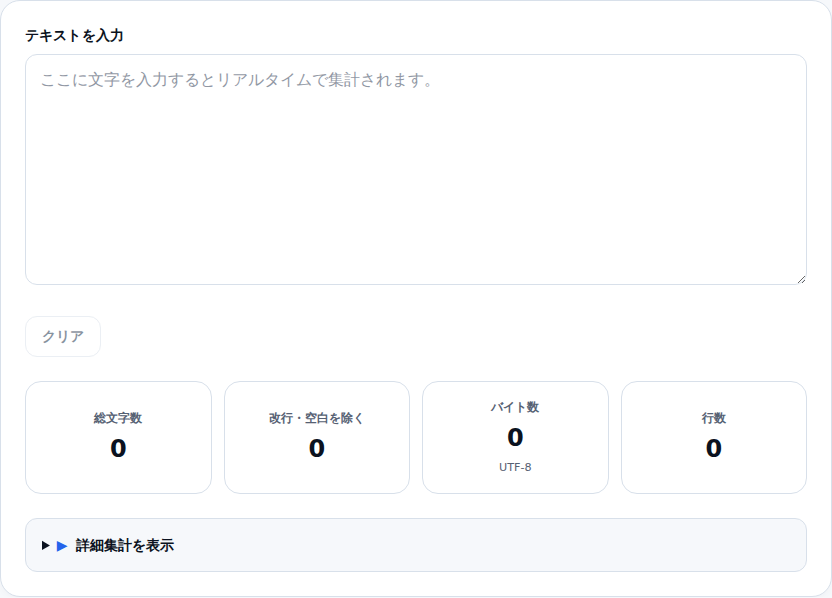This screenshot has height=598, width=832.
Task: Click the クリア button
Action: 63,336
